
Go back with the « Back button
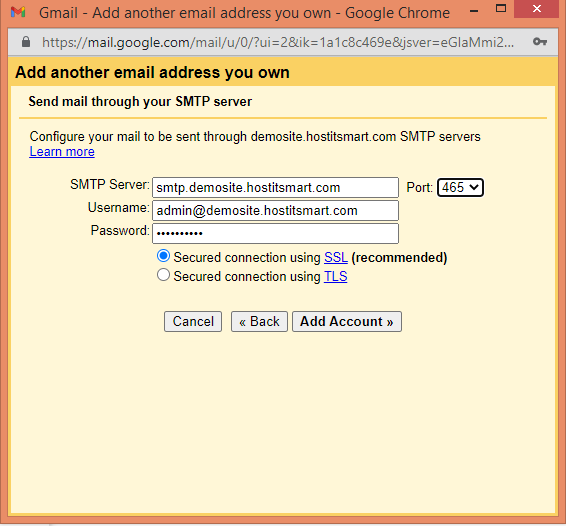pyautogui.click(x=259, y=321)
